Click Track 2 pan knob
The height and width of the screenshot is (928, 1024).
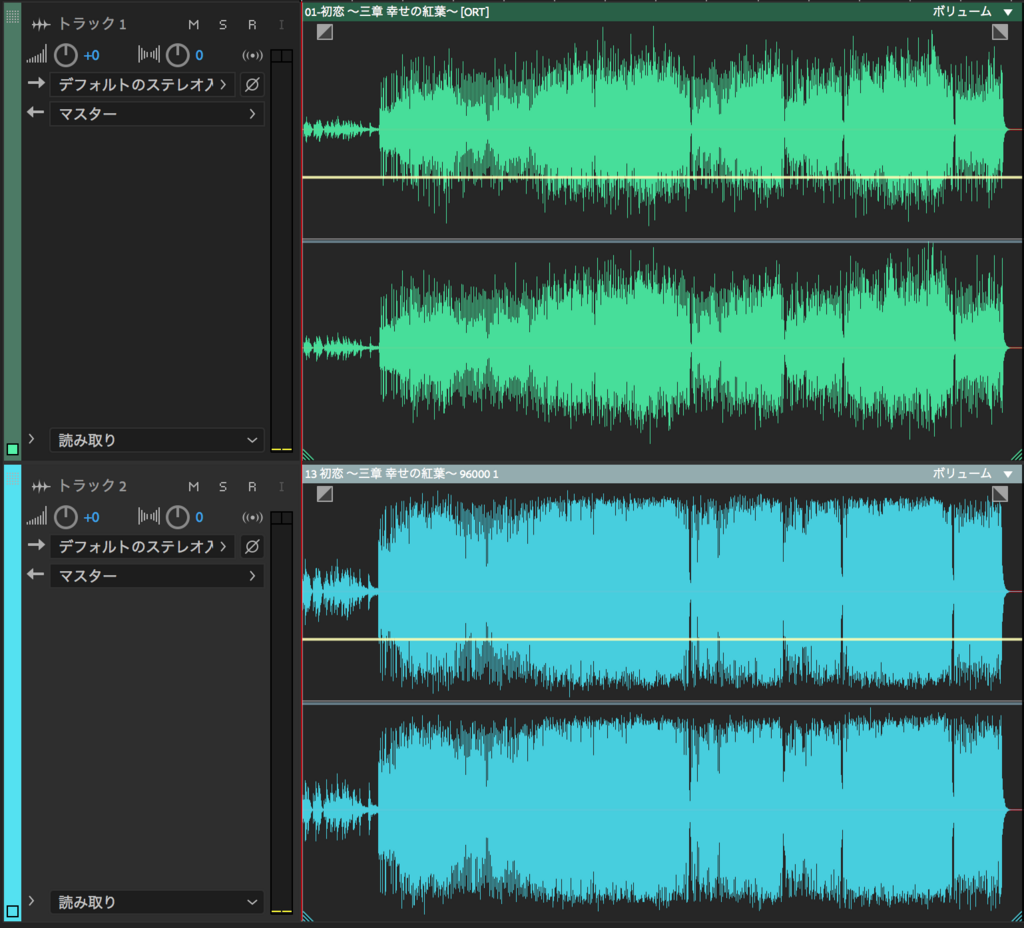pyautogui.click(x=177, y=517)
